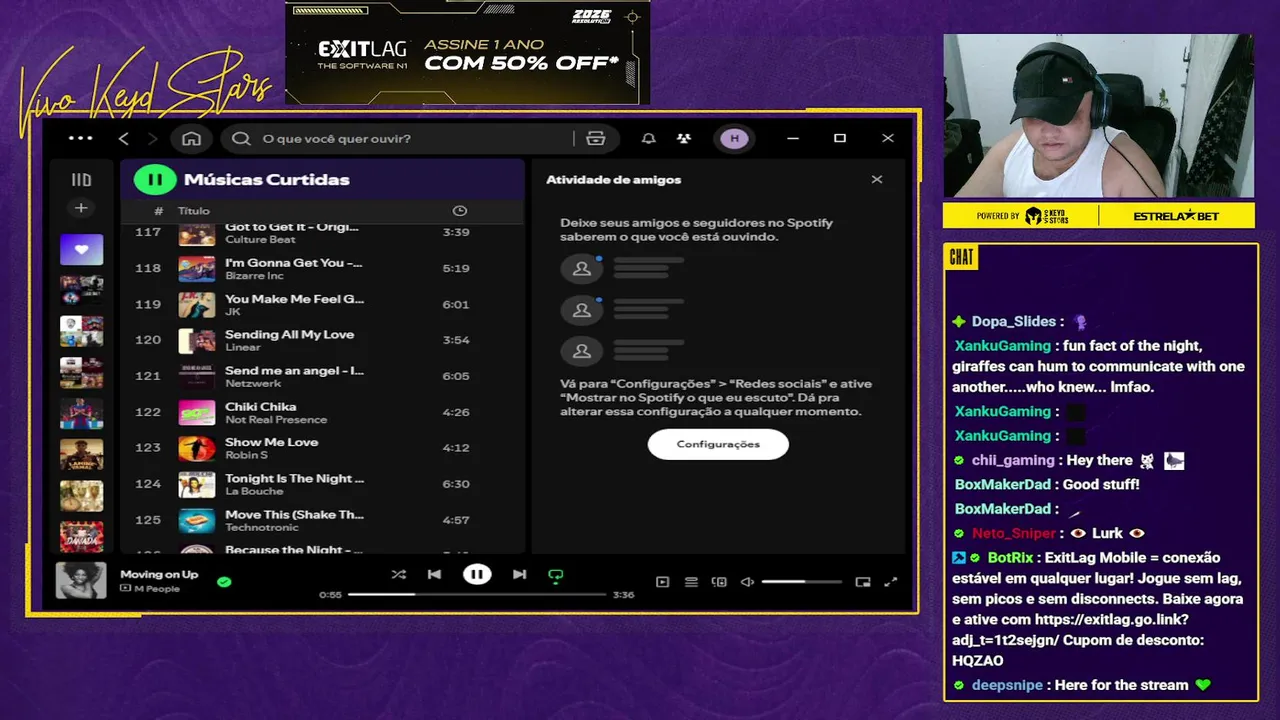The height and width of the screenshot is (720, 1280).
Task: Click the ExitLag '50% OFF' banner
Action: [x=468, y=52]
